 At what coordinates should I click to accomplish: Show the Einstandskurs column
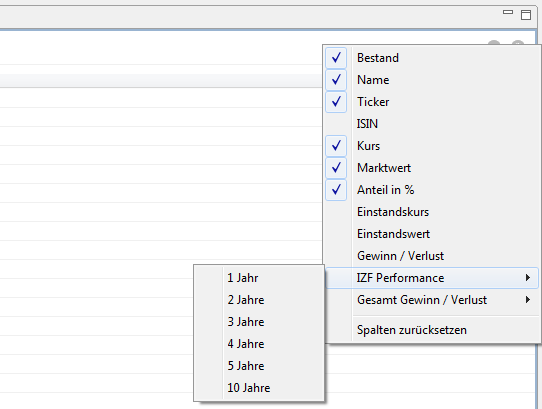pos(393,212)
